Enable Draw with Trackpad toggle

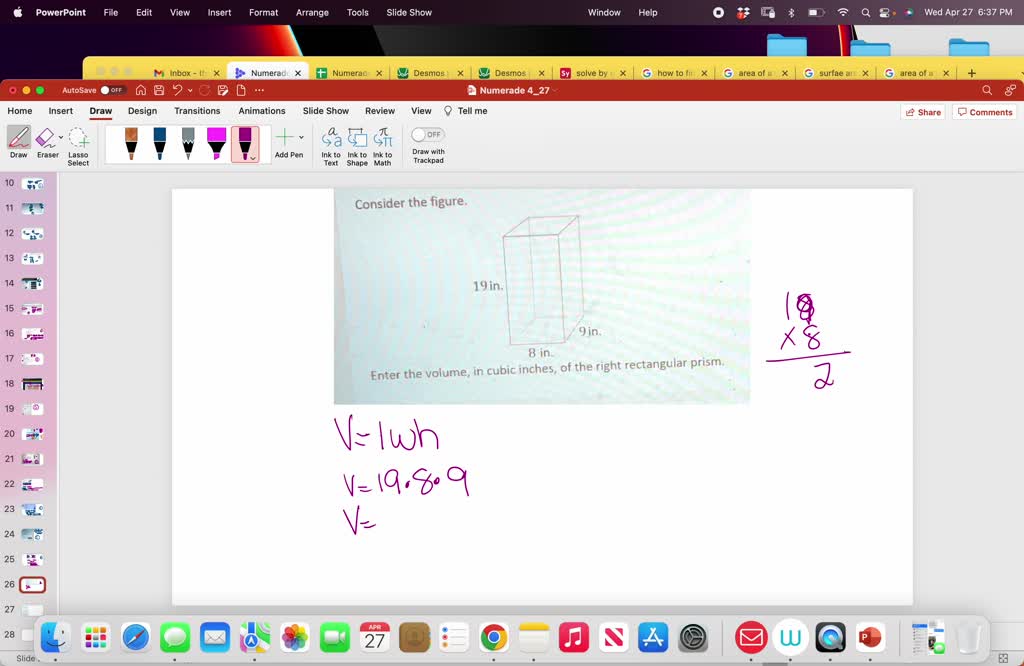[428, 134]
